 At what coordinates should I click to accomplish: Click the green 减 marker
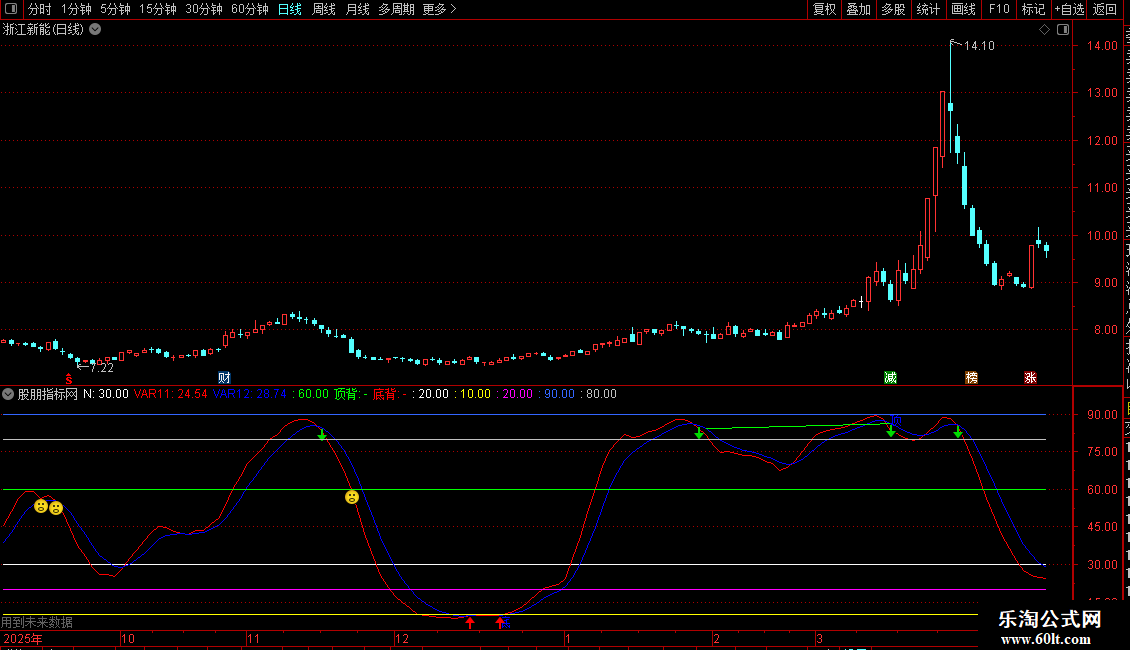pos(890,378)
